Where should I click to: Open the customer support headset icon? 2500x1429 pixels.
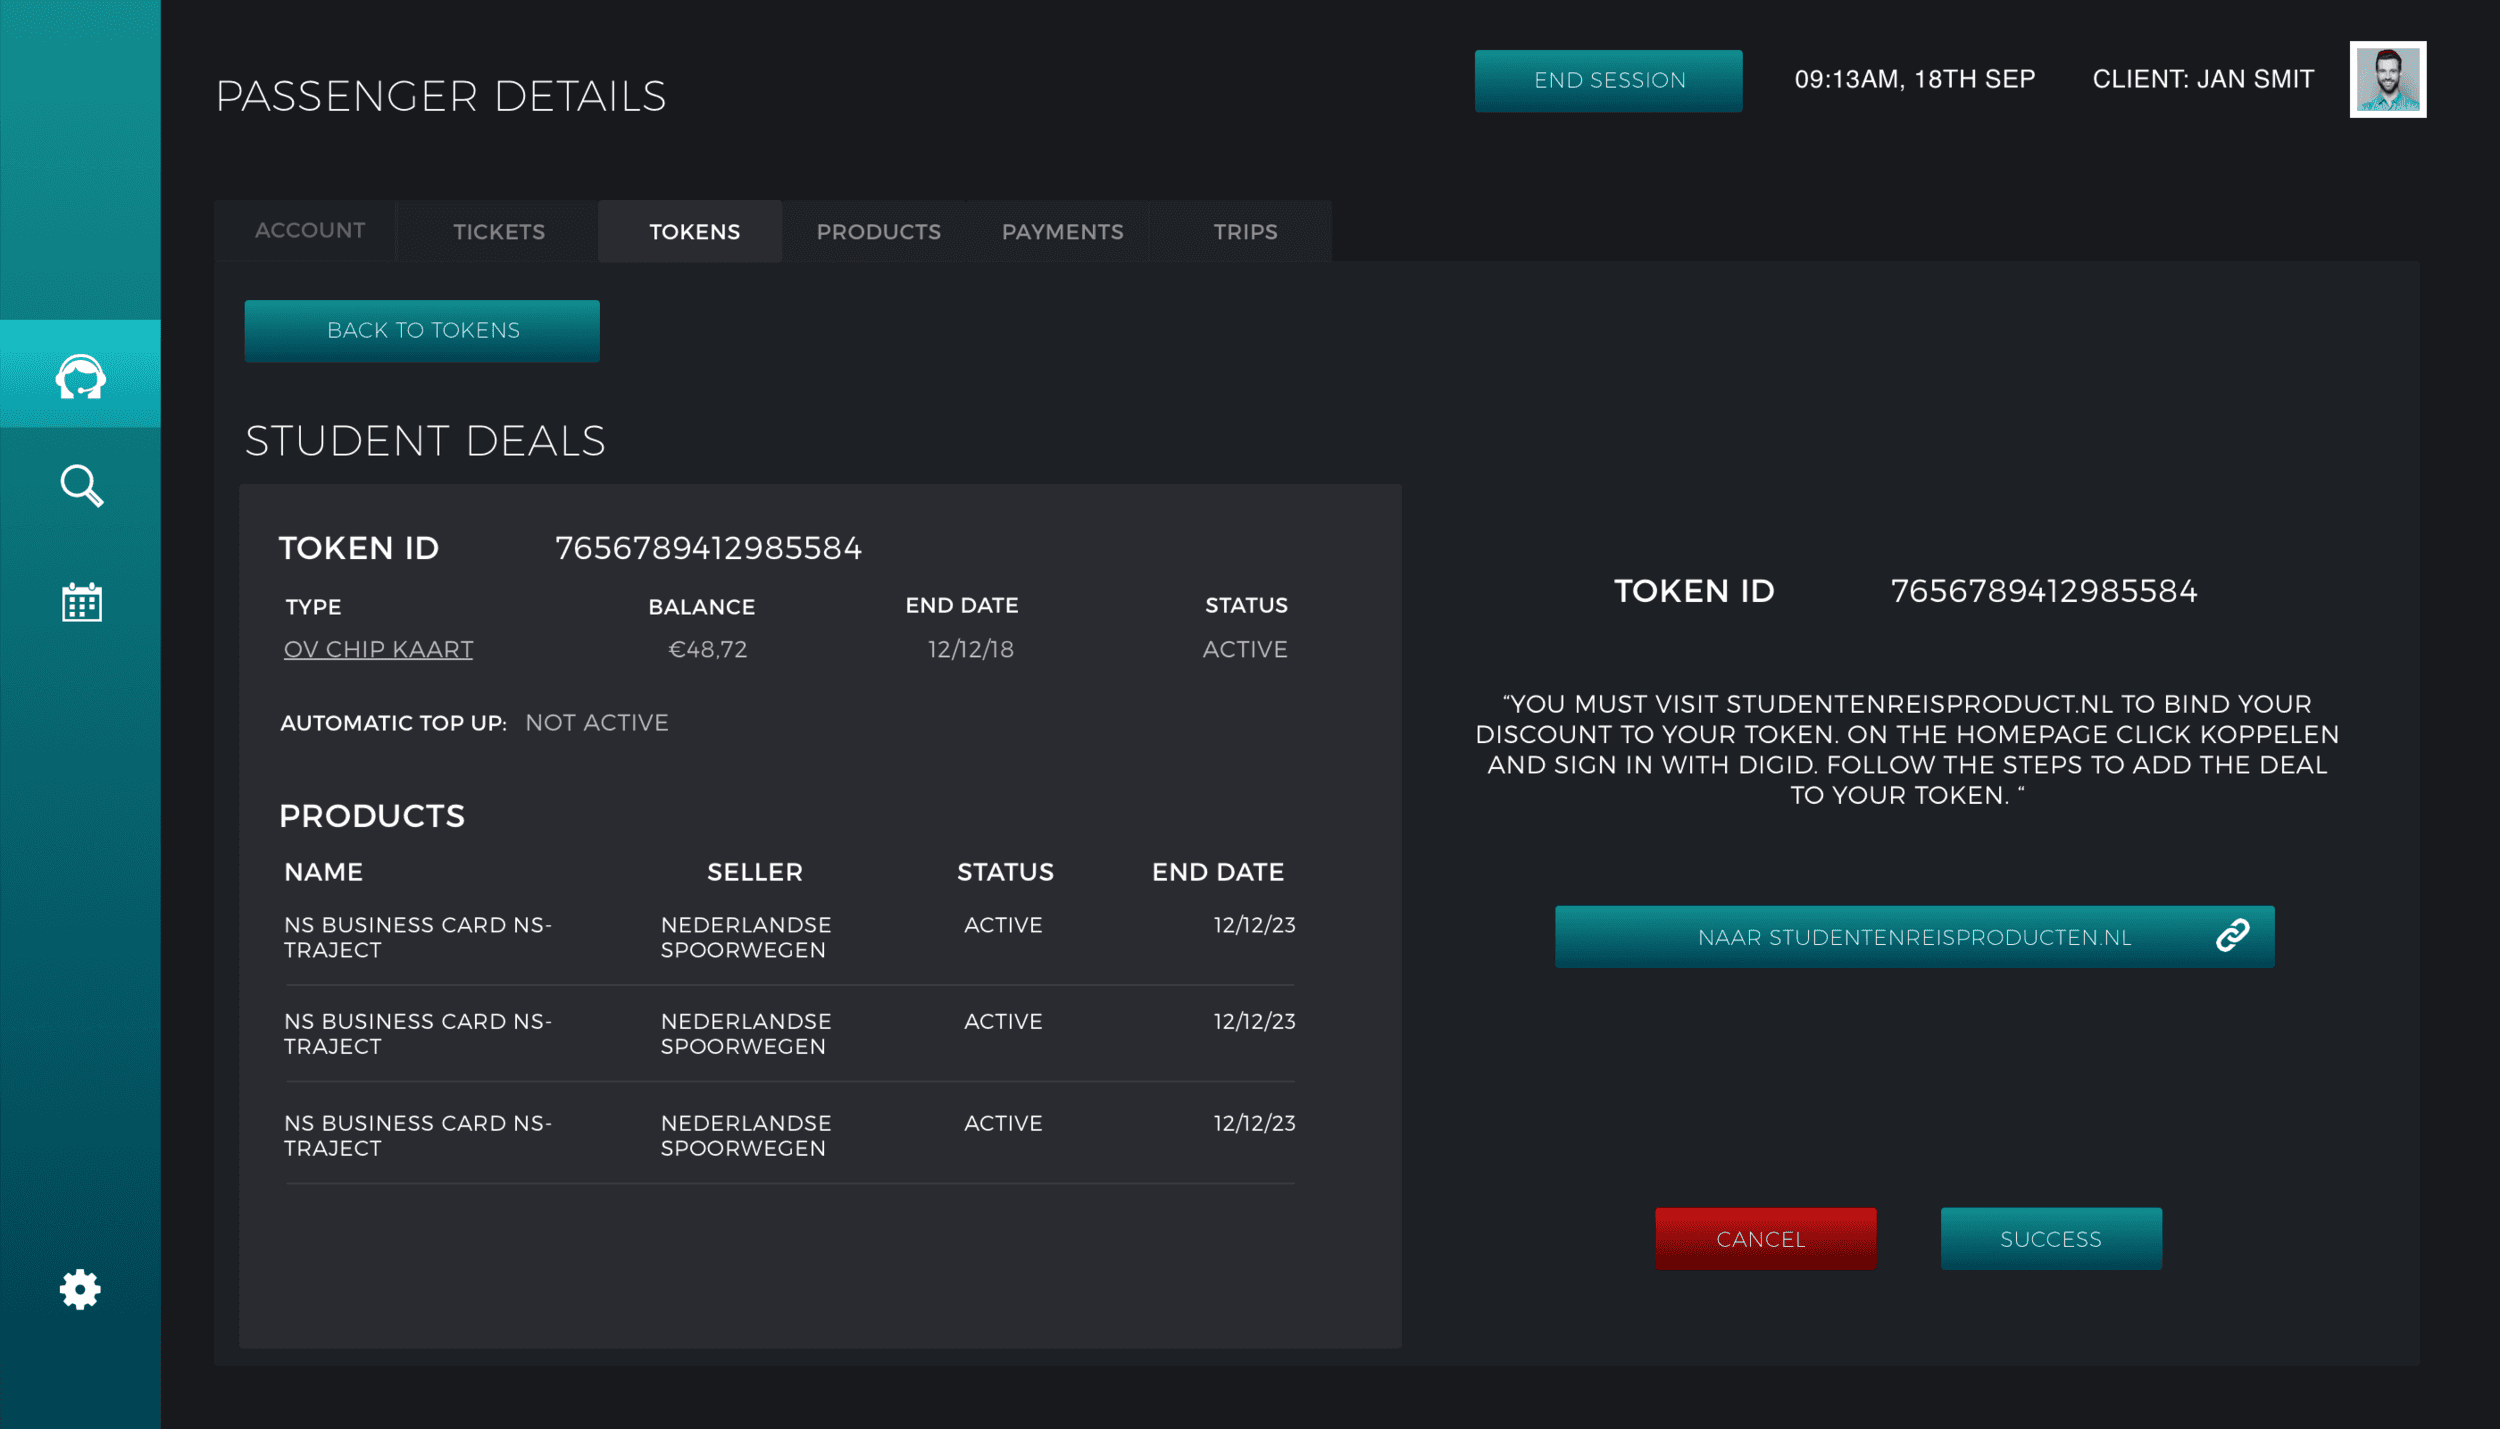(x=80, y=377)
